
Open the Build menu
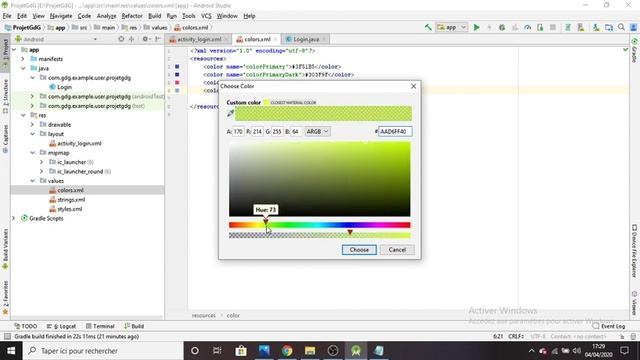155,16
